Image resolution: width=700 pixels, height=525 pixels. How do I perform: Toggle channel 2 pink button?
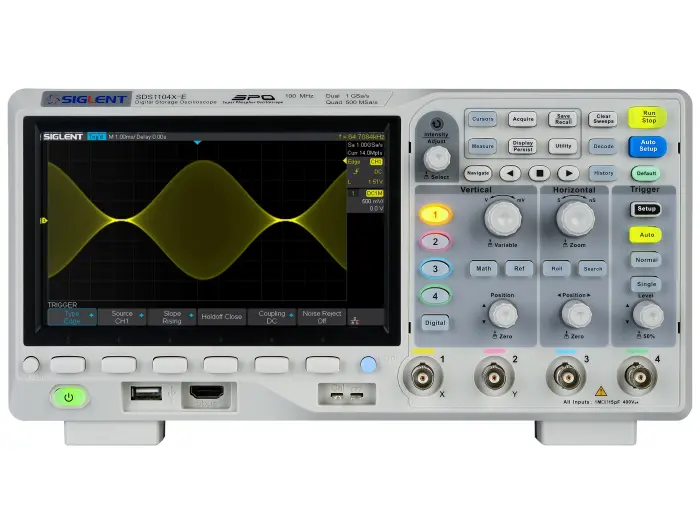(435, 242)
